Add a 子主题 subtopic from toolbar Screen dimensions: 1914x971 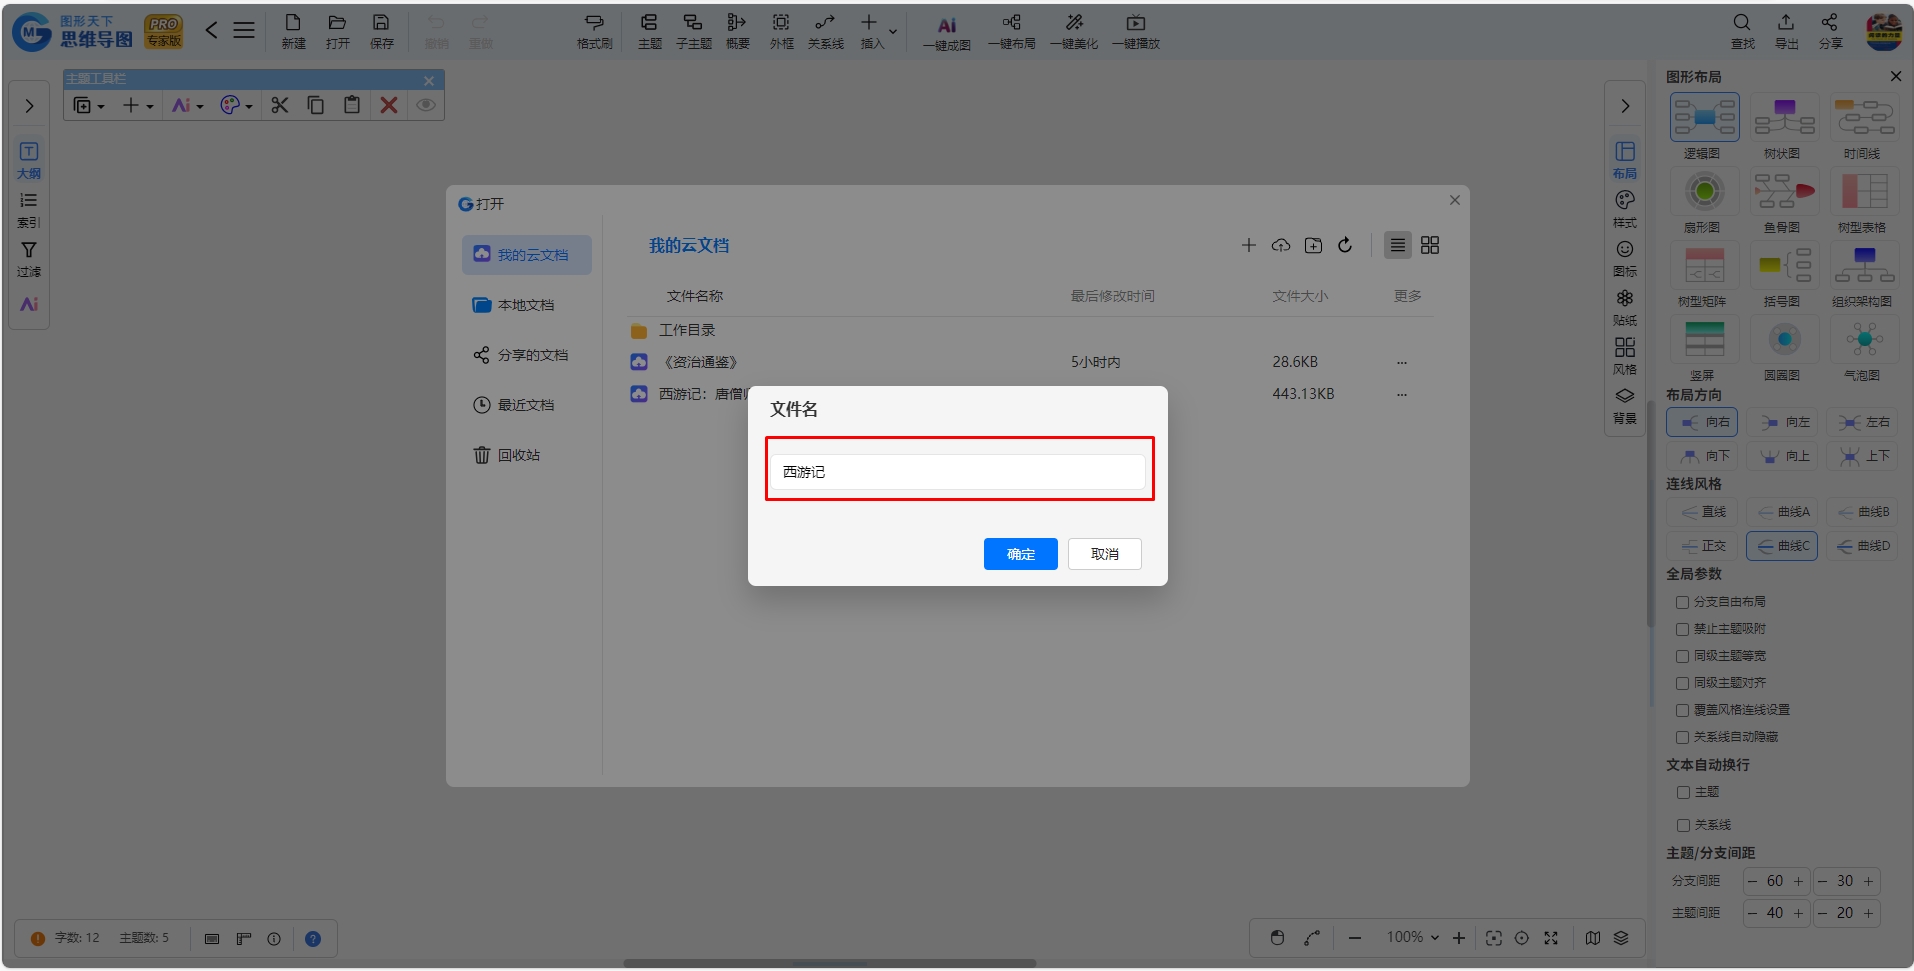(x=693, y=31)
